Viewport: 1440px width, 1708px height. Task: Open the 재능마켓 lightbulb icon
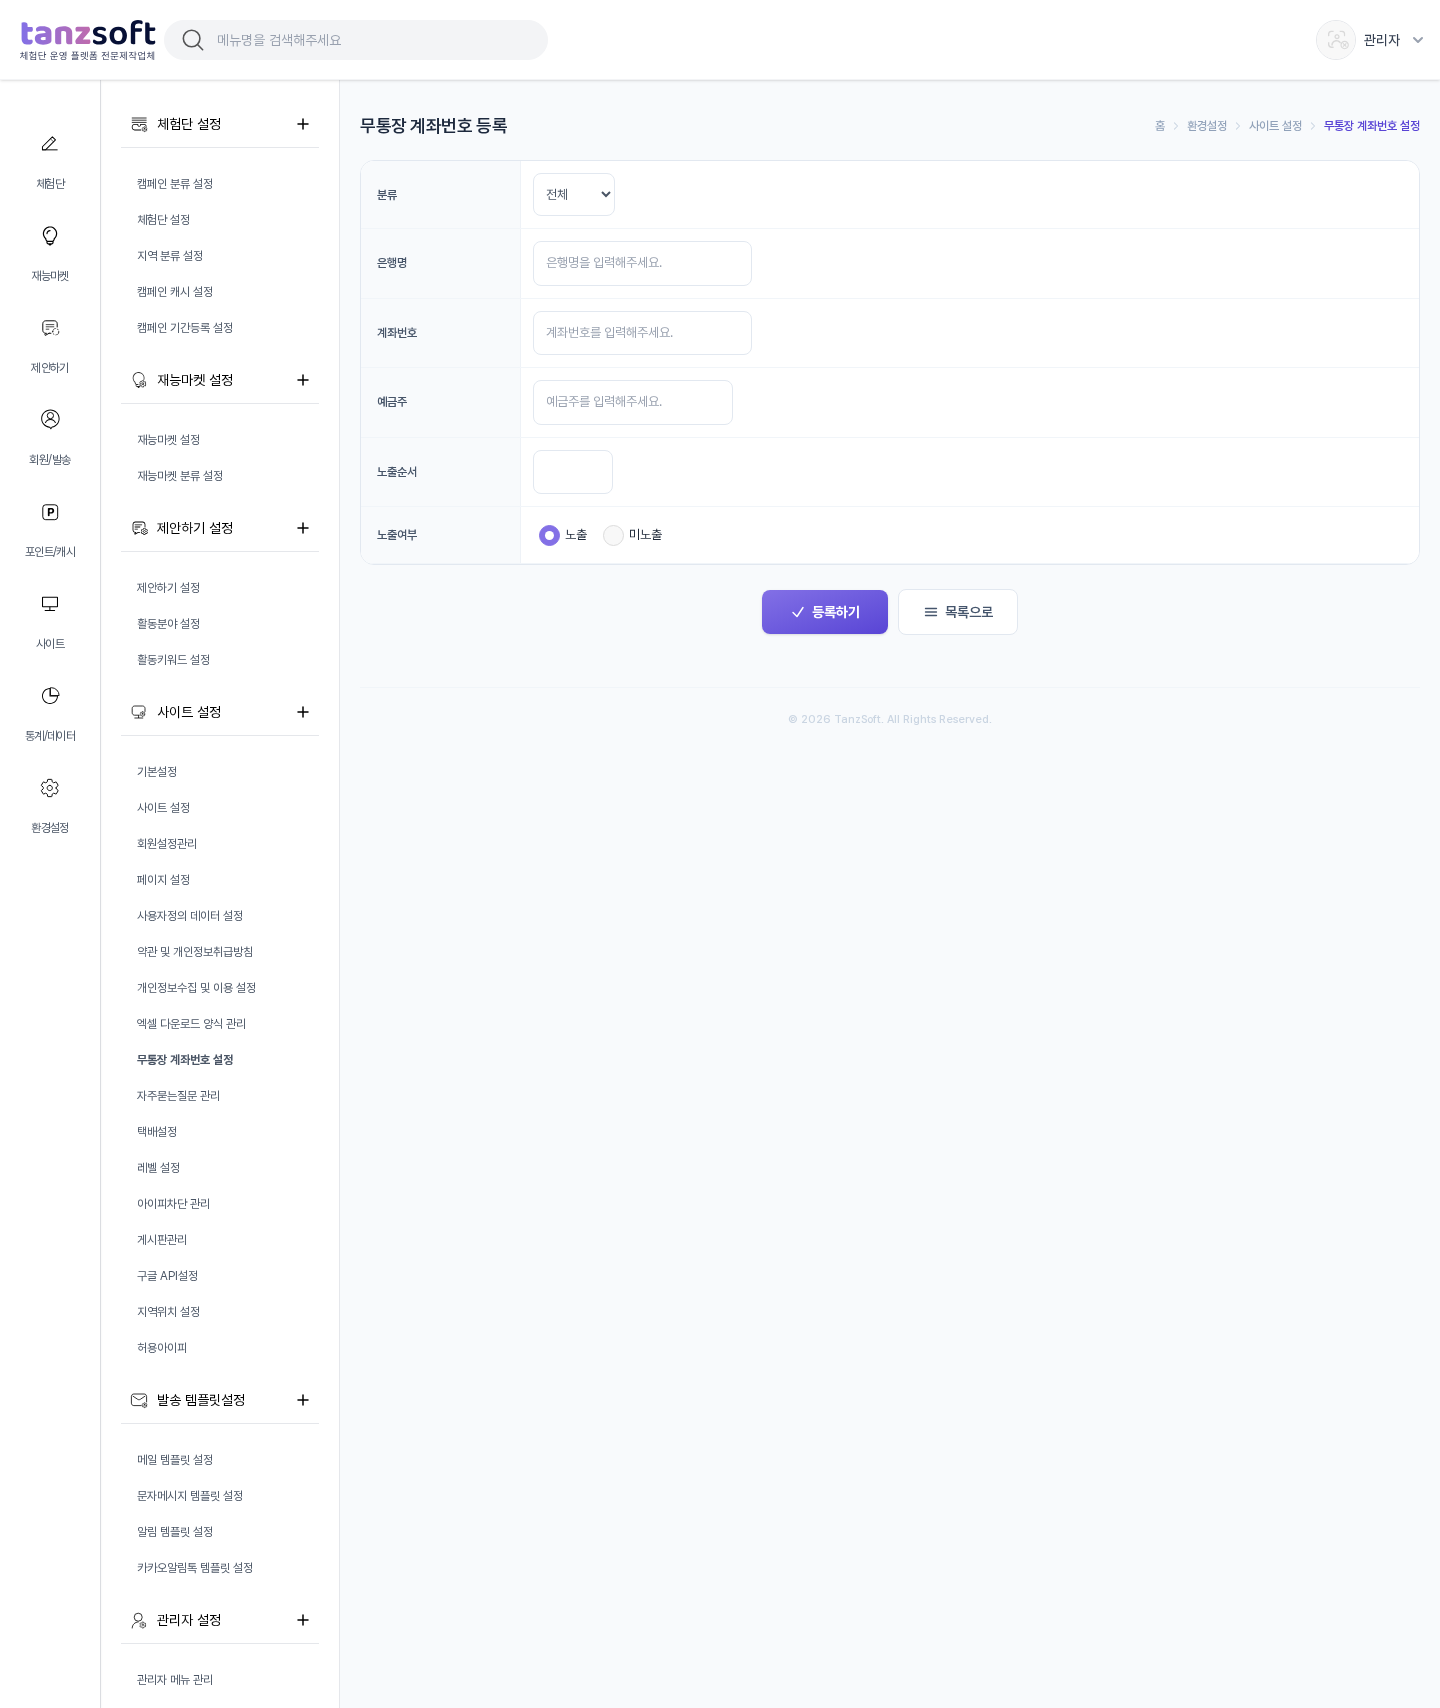click(50, 236)
